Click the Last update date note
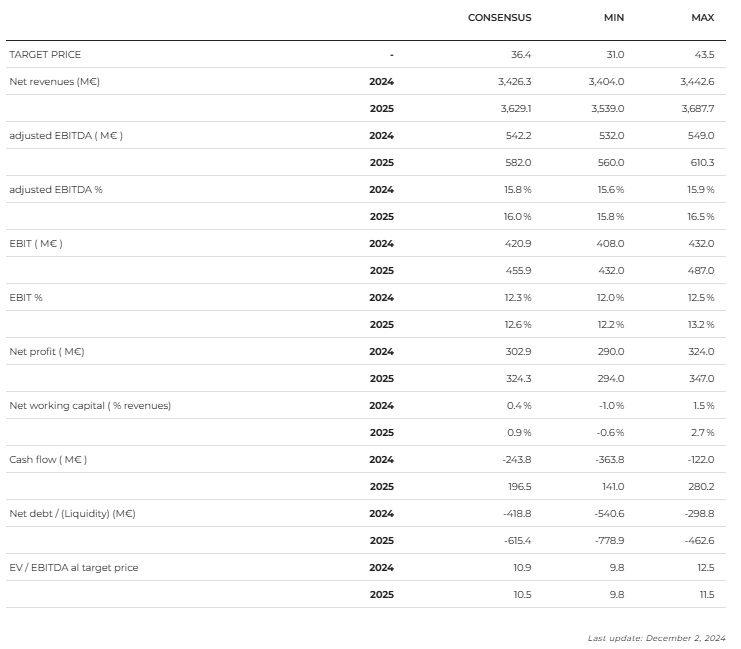Viewport: 741px width, 649px height. coord(657,637)
